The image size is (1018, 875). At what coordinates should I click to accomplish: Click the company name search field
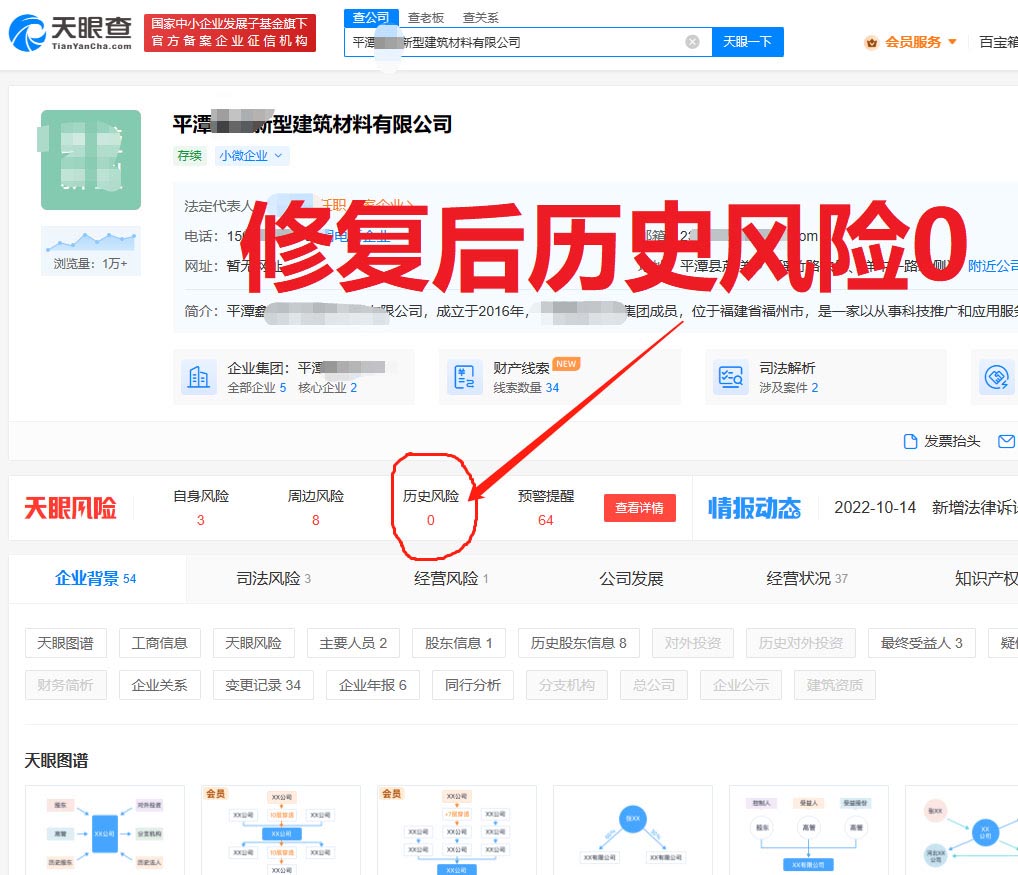[515, 42]
